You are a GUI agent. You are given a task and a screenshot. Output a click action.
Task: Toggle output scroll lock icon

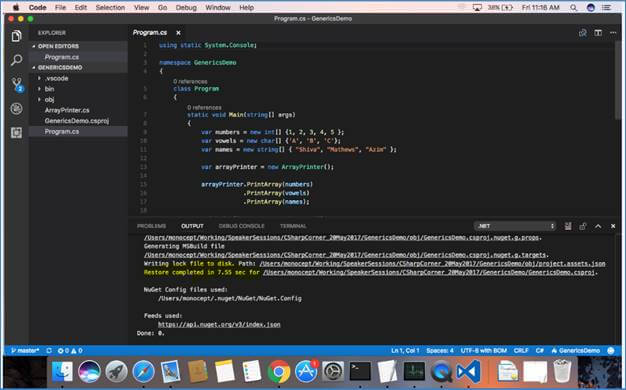coord(583,226)
